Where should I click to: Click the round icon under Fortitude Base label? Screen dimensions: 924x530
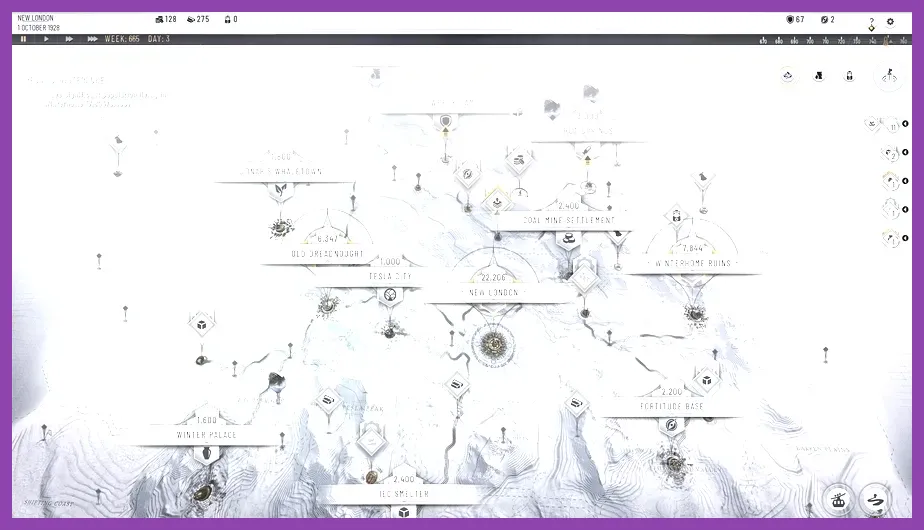(671, 424)
